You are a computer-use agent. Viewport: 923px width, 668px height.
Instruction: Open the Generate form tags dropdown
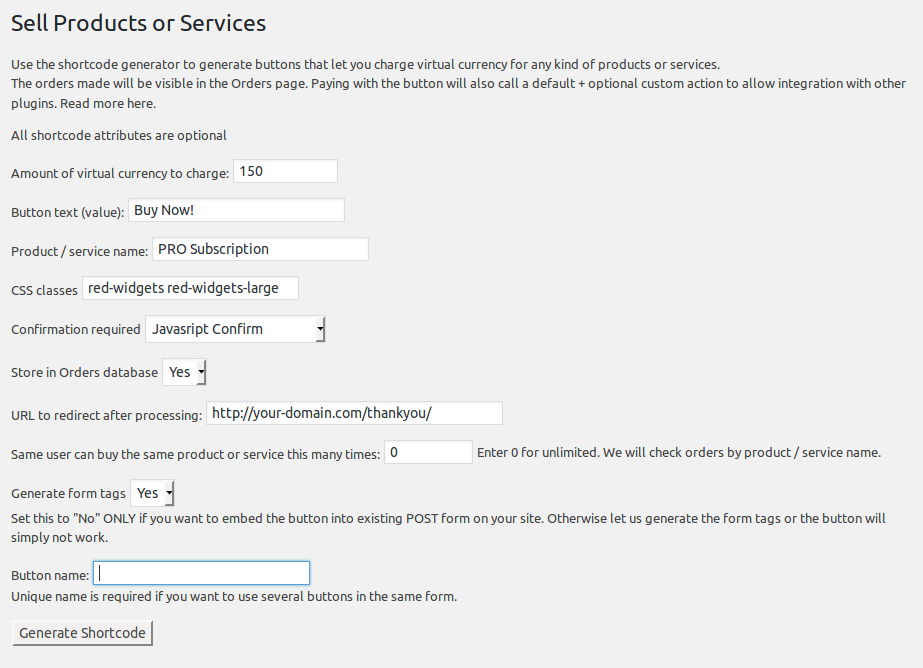click(x=152, y=493)
